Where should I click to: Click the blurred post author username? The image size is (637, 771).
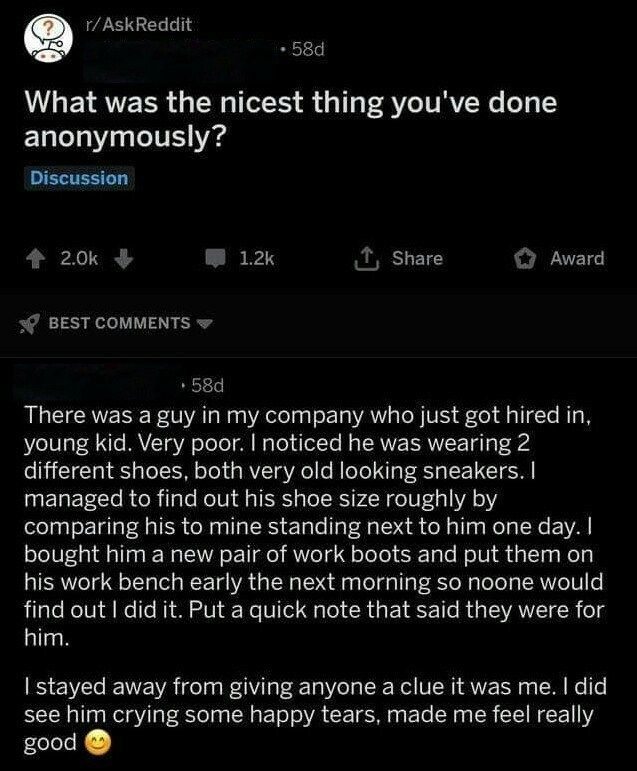185,52
